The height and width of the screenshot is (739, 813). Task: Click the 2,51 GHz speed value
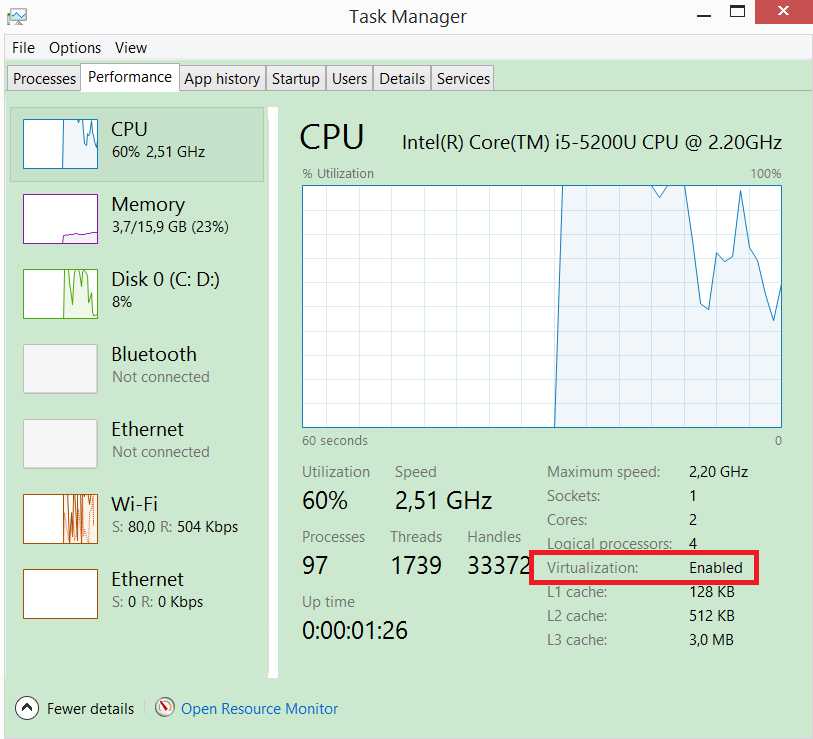(x=443, y=500)
